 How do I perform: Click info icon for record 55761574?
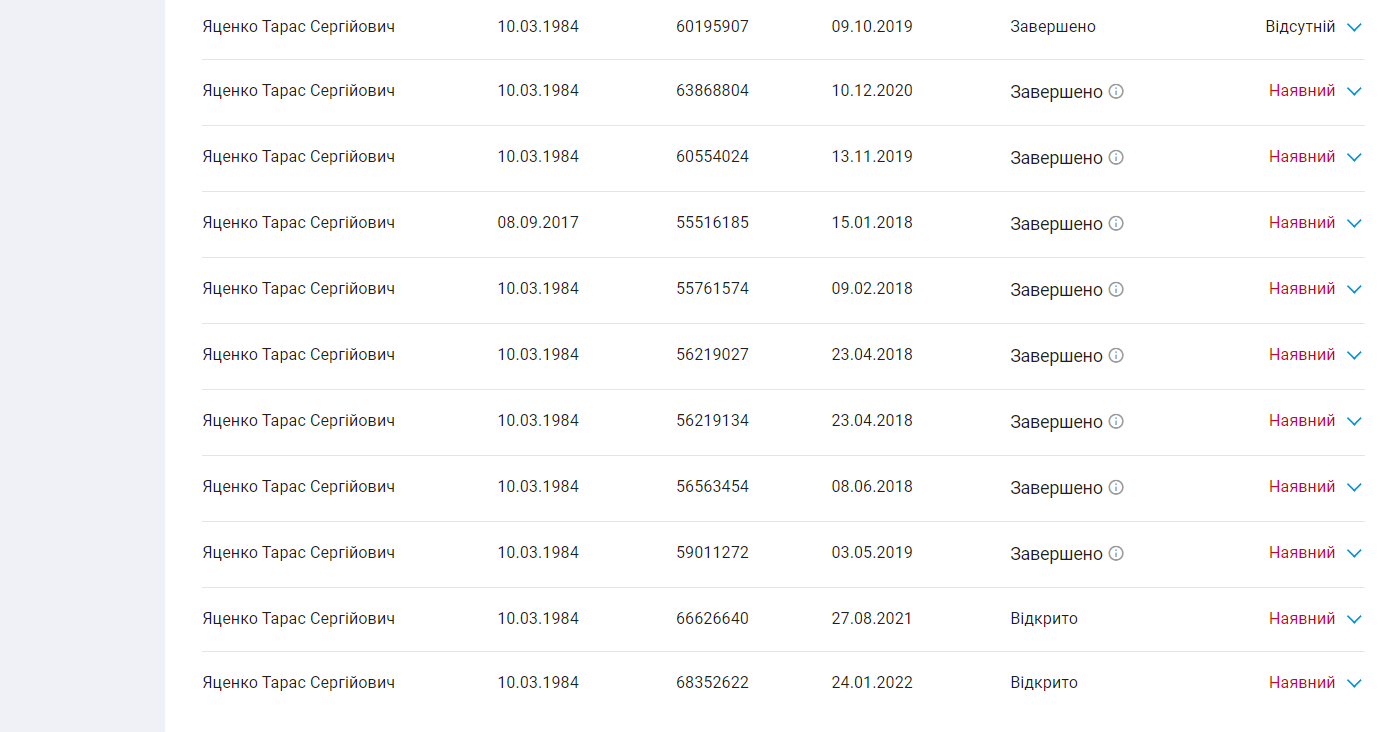1116,289
